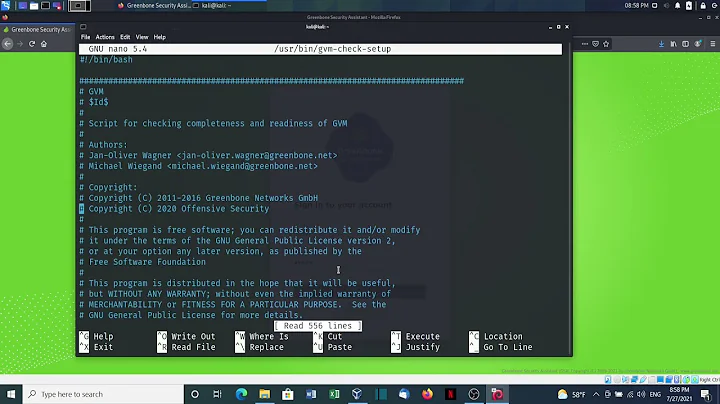Go back in Firefox
Viewport: 720px width, 404px height.
pyautogui.click(x=8, y=44)
